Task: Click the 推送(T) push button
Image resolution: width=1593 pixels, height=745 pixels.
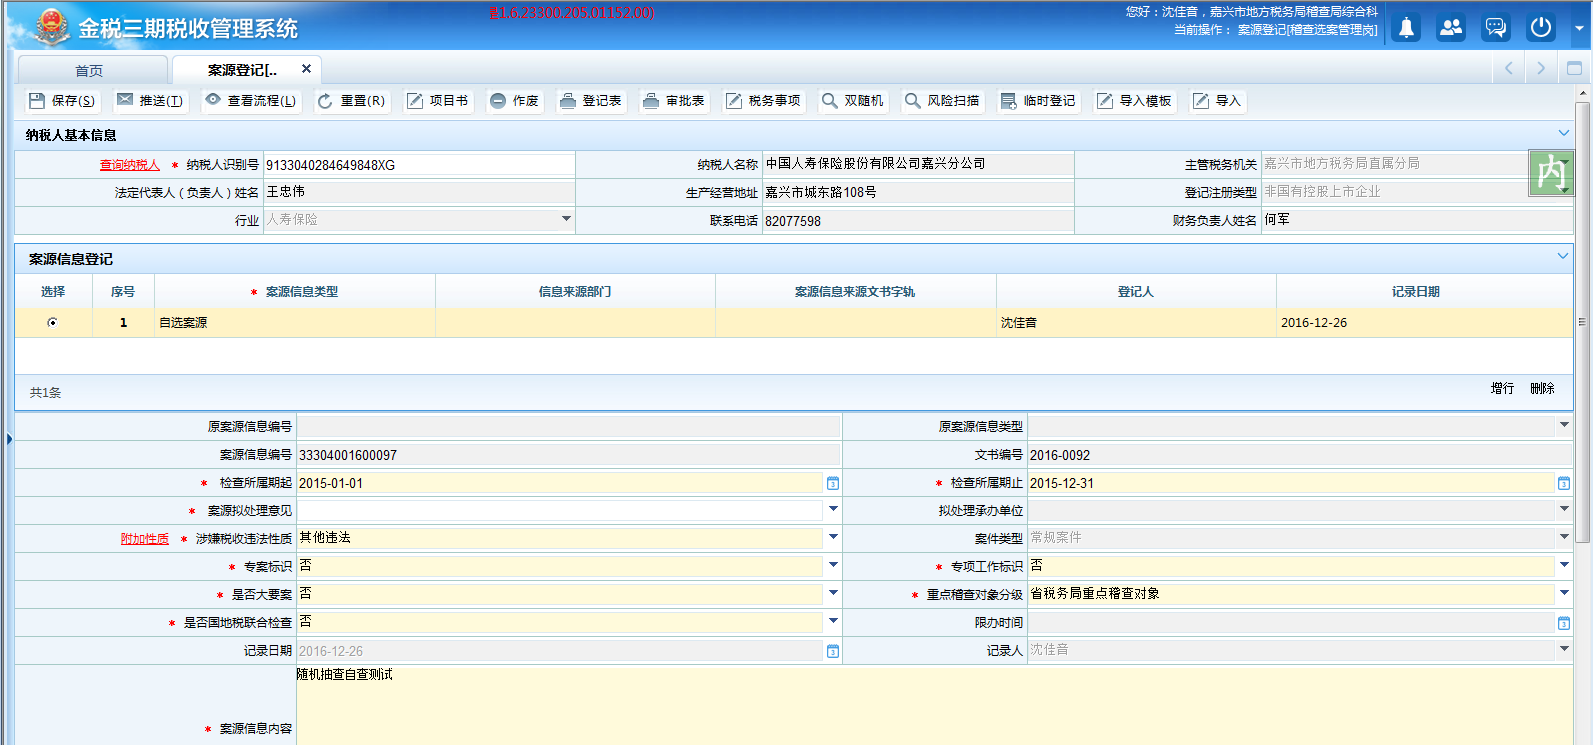Action: 149,101
